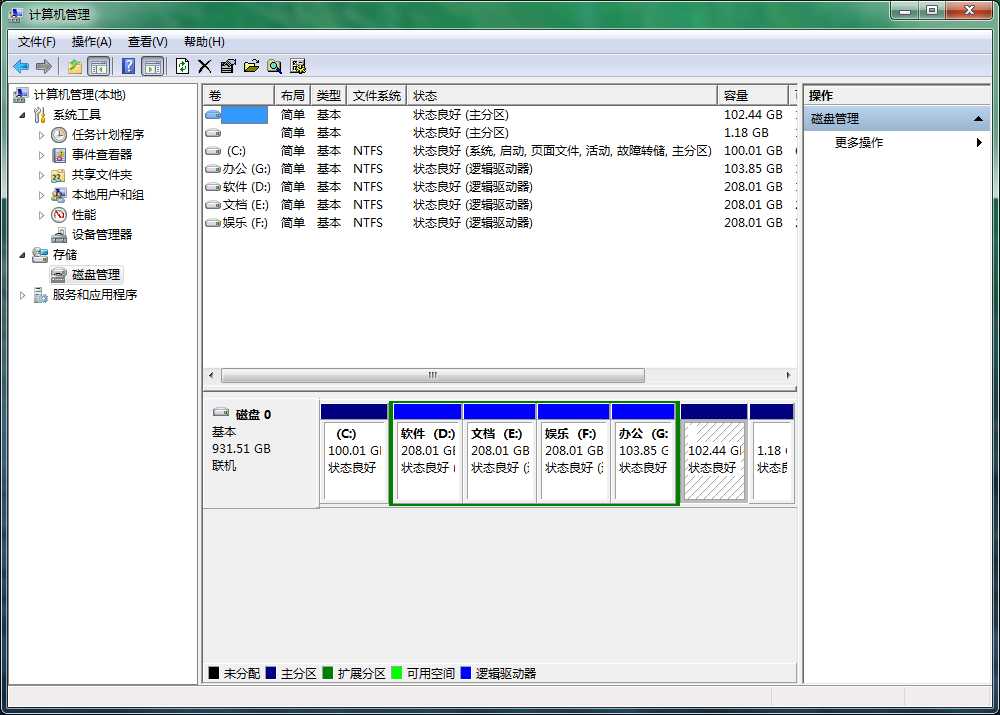Collapse the 磁盘管理 actions section arrow

[978, 119]
